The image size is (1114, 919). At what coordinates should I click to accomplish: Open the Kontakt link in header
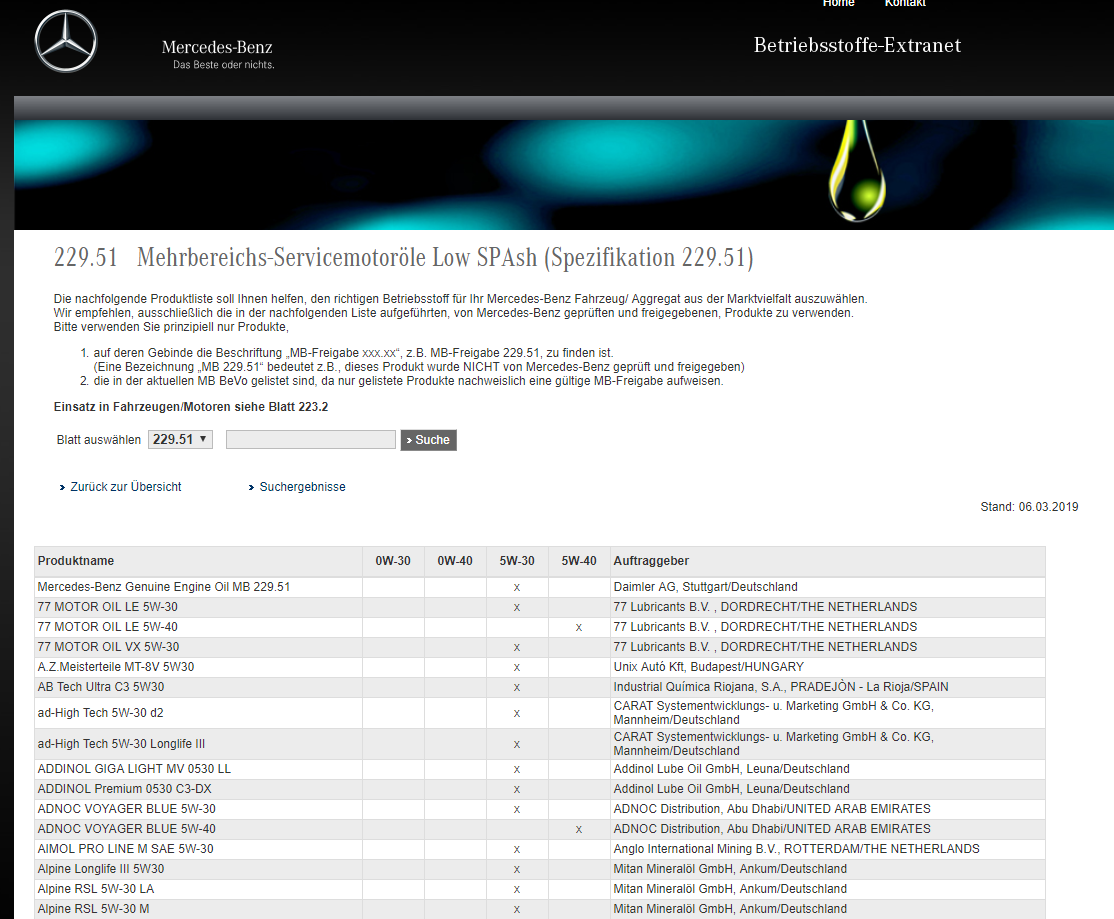905,4
